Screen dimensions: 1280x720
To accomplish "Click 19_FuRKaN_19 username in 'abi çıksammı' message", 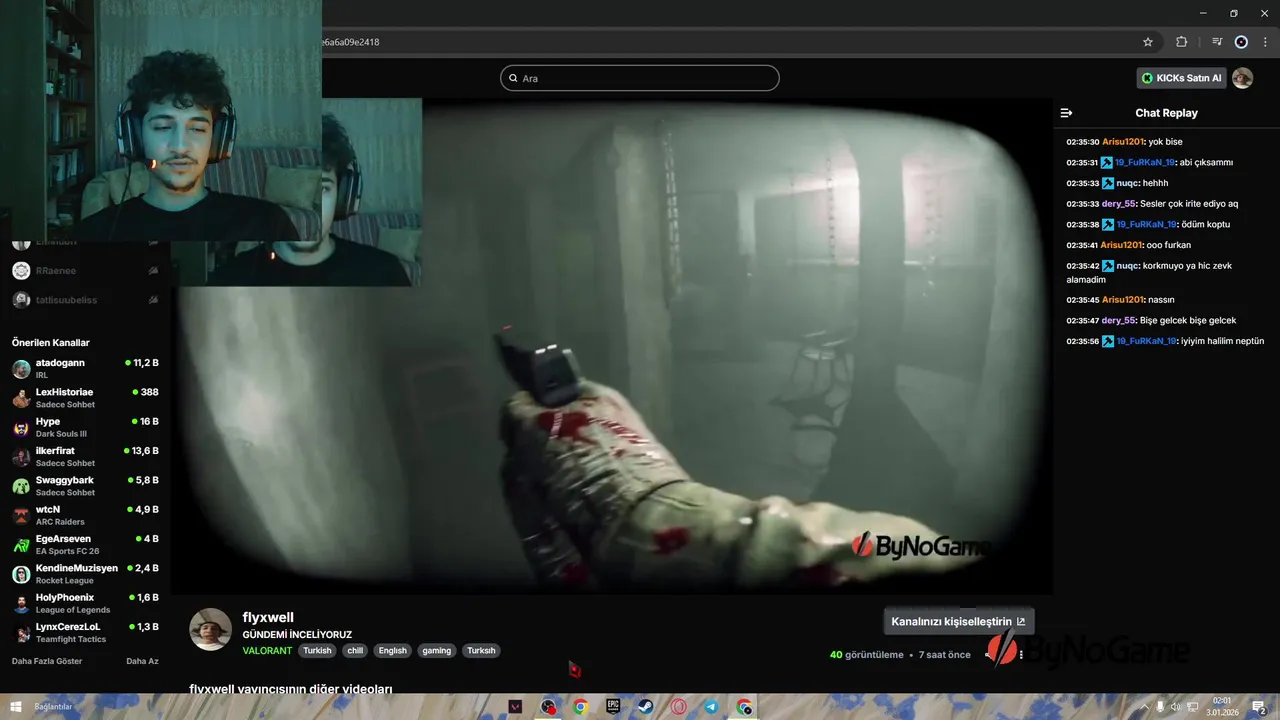I will point(1145,162).
